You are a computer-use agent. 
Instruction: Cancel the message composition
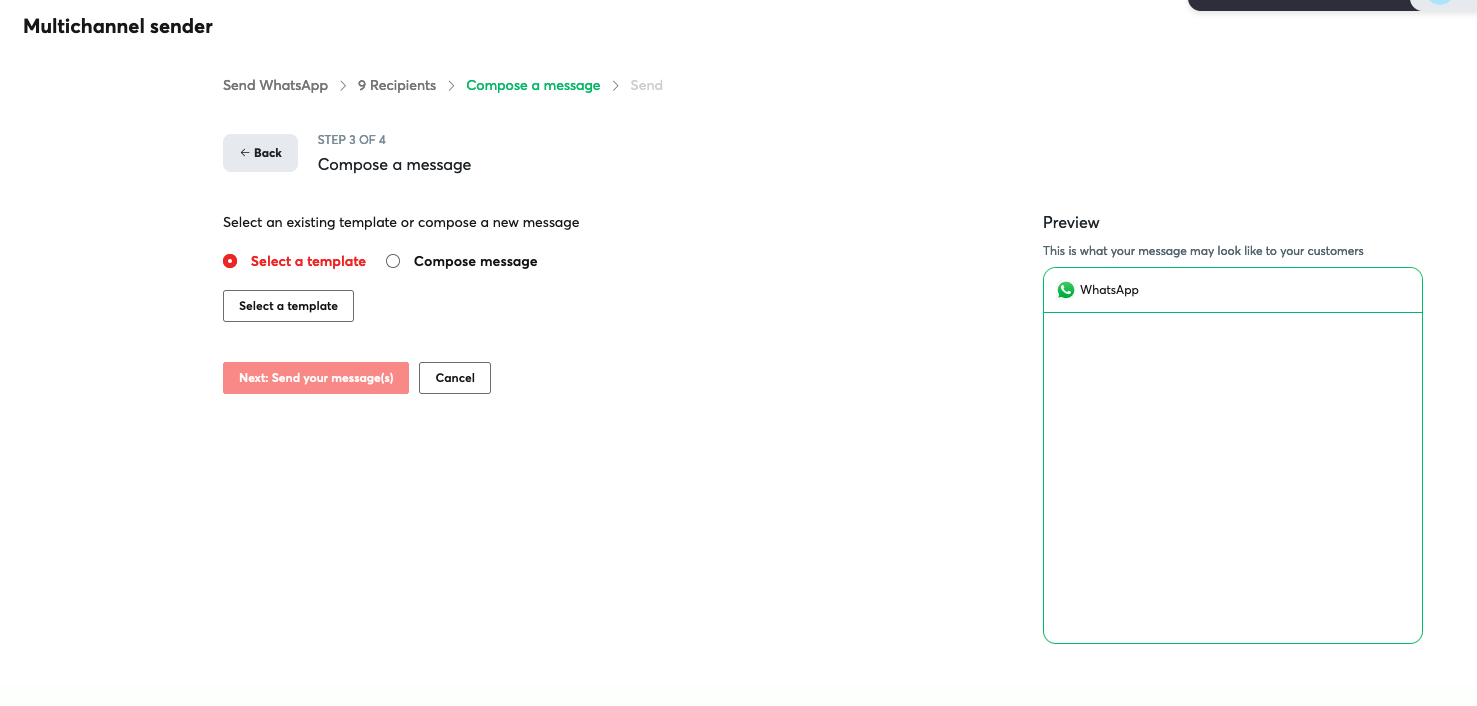point(454,378)
